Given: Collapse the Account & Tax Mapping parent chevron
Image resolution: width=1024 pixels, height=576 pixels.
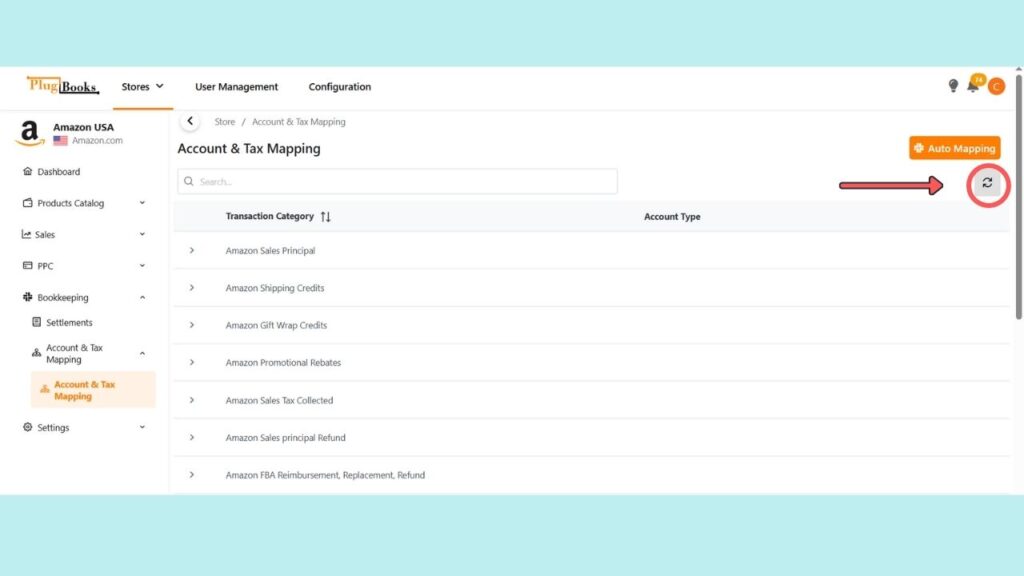Looking at the screenshot, I should pyautogui.click(x=142, y=353).
